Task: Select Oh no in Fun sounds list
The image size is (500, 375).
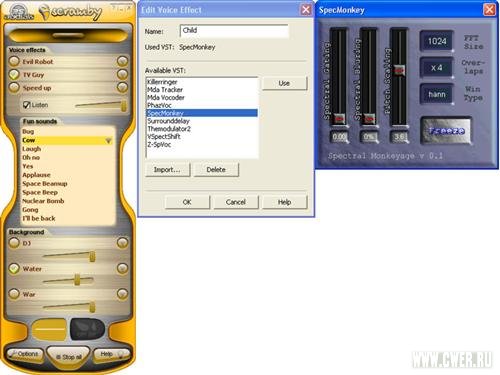Action: click(x=31, y=157)
